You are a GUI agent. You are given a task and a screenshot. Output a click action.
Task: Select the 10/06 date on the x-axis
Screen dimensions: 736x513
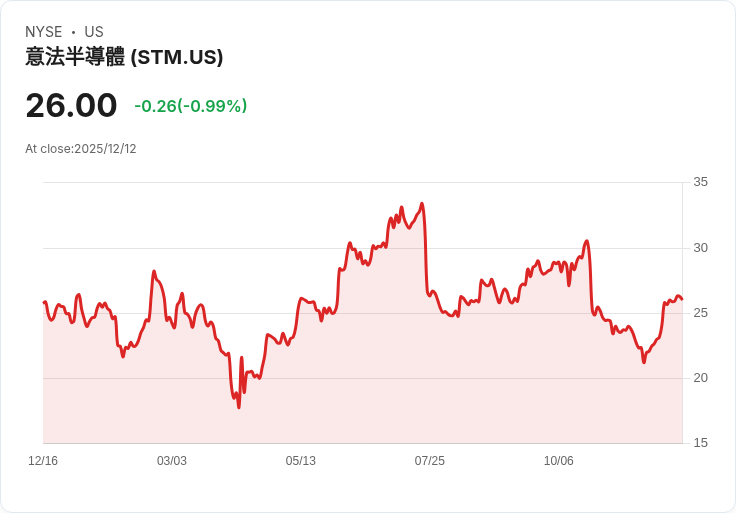point(559,461)
